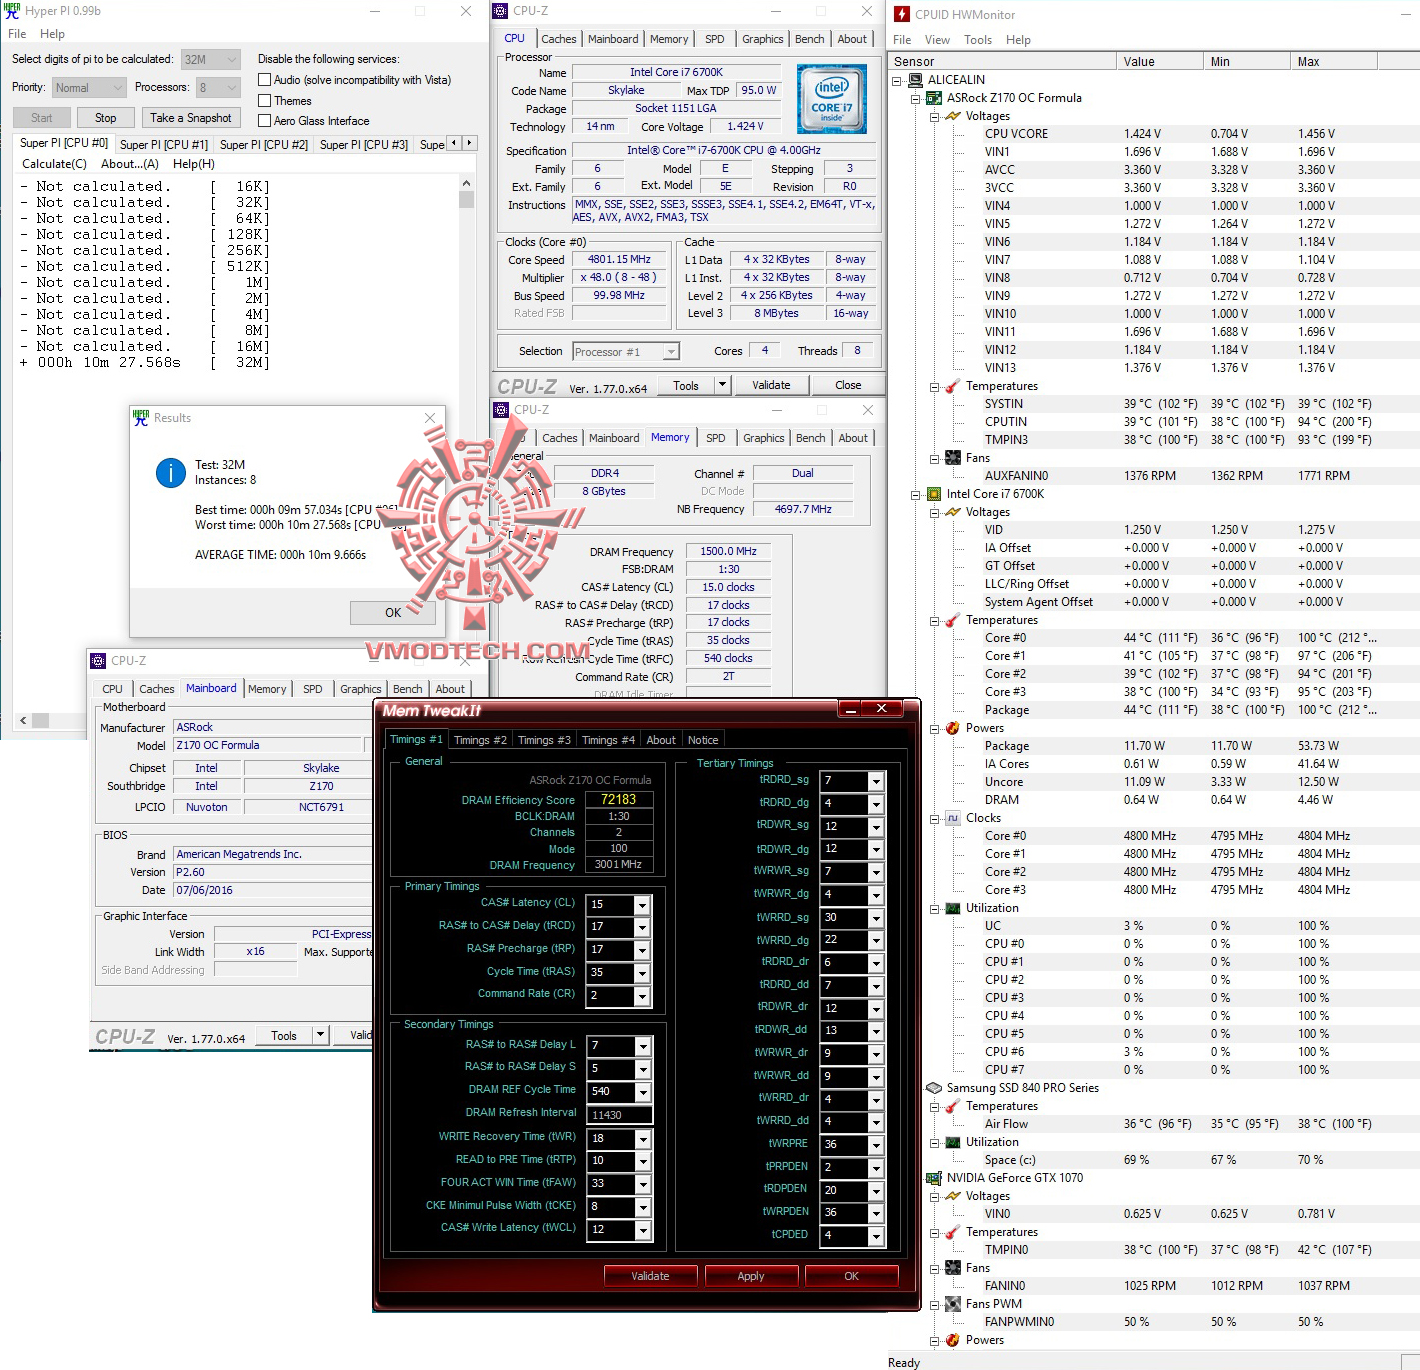The width and height of the screenshot is (1420, 1370).
Task: Enable the Themes disable option
Action: [x=265, y=100]
